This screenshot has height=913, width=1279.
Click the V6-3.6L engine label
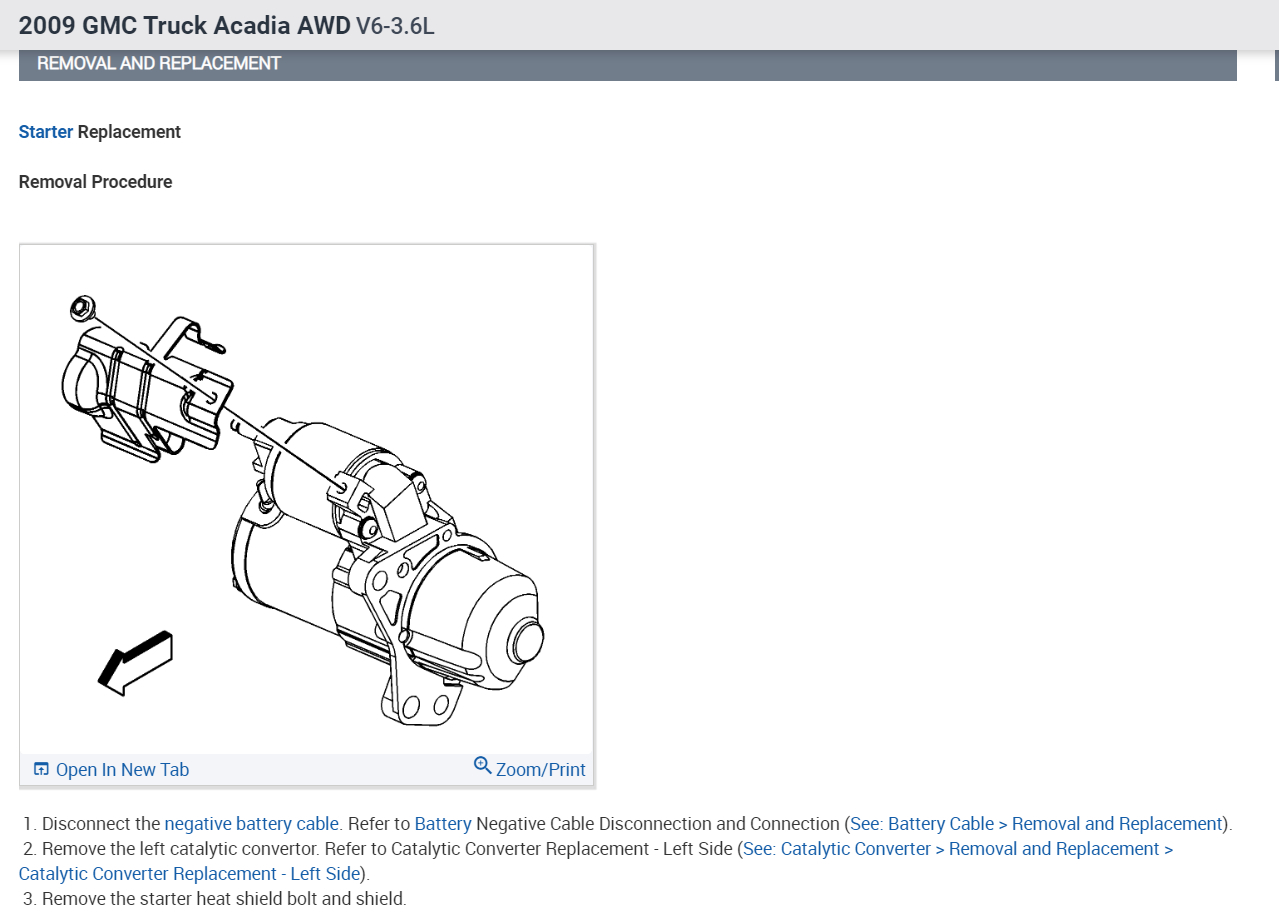click(395, 26)
